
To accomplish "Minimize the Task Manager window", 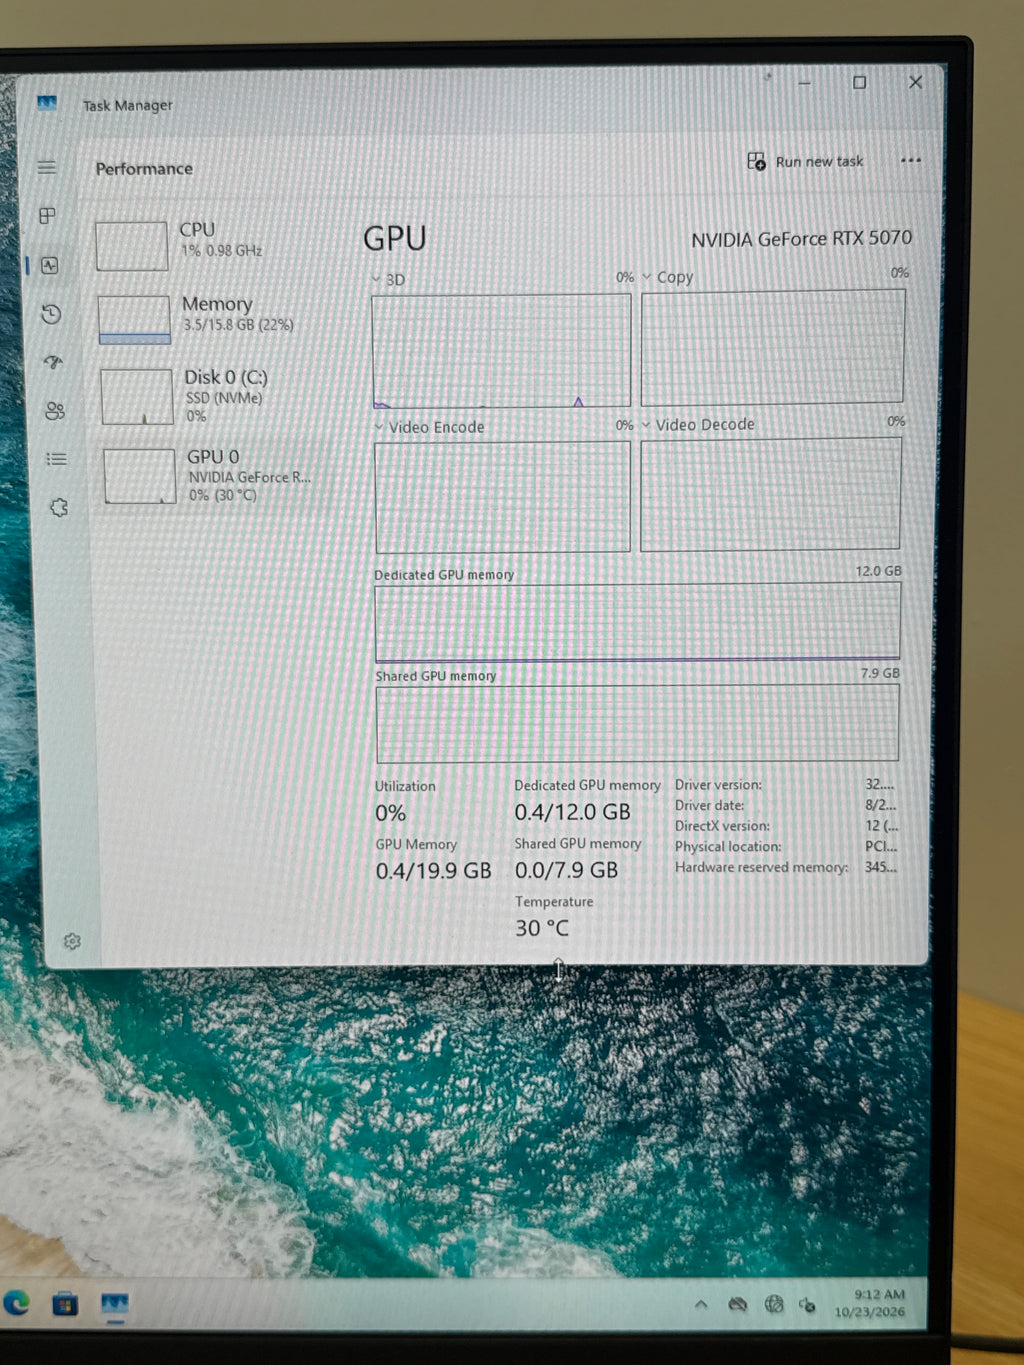I will coord(804,83).
